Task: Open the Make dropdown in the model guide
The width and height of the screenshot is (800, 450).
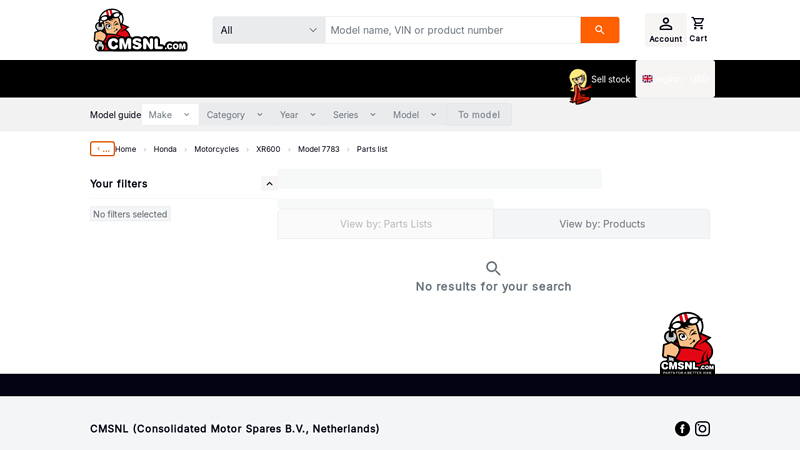Action: pyautogui.click(x=170, y=115)
